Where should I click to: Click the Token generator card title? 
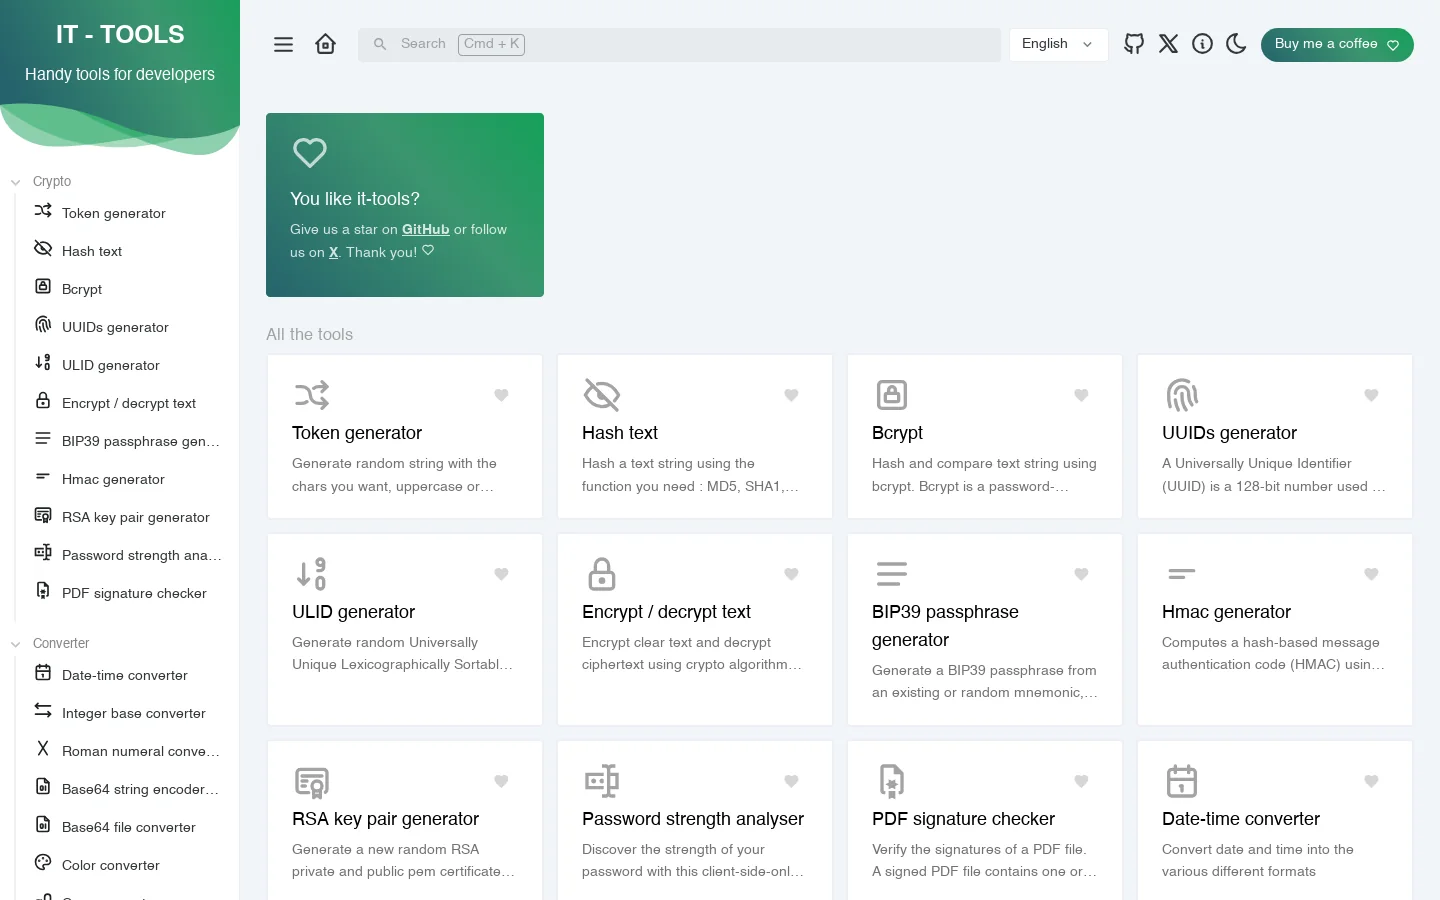[357, 433]
